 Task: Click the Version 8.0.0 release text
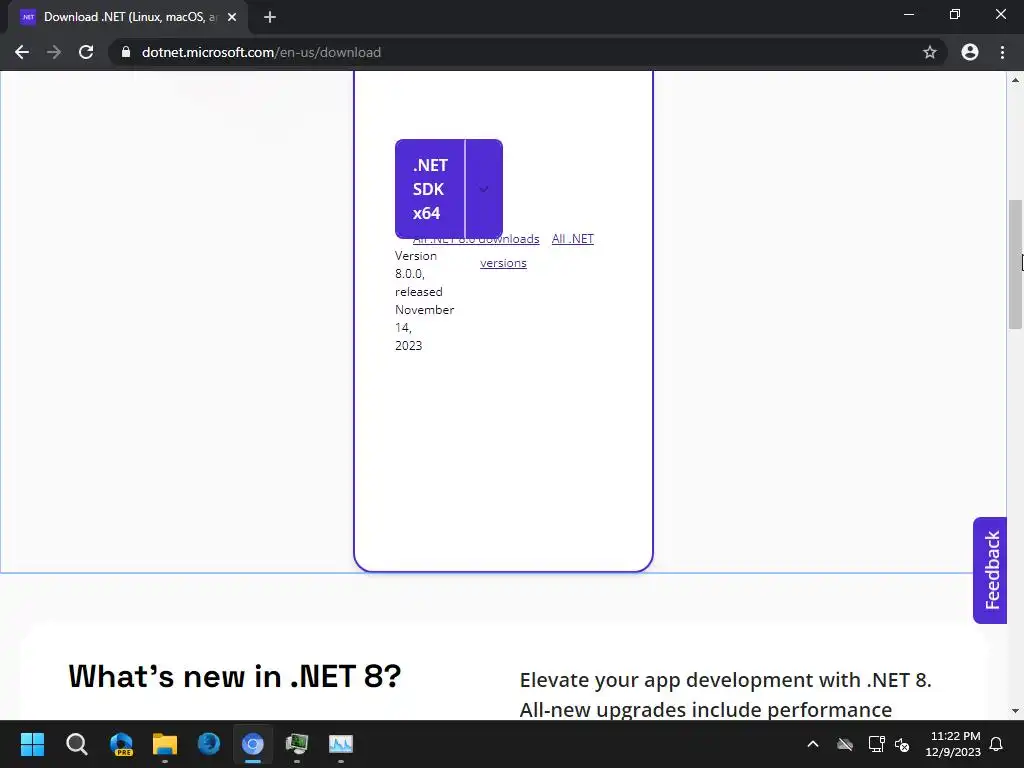pos(424,300)
